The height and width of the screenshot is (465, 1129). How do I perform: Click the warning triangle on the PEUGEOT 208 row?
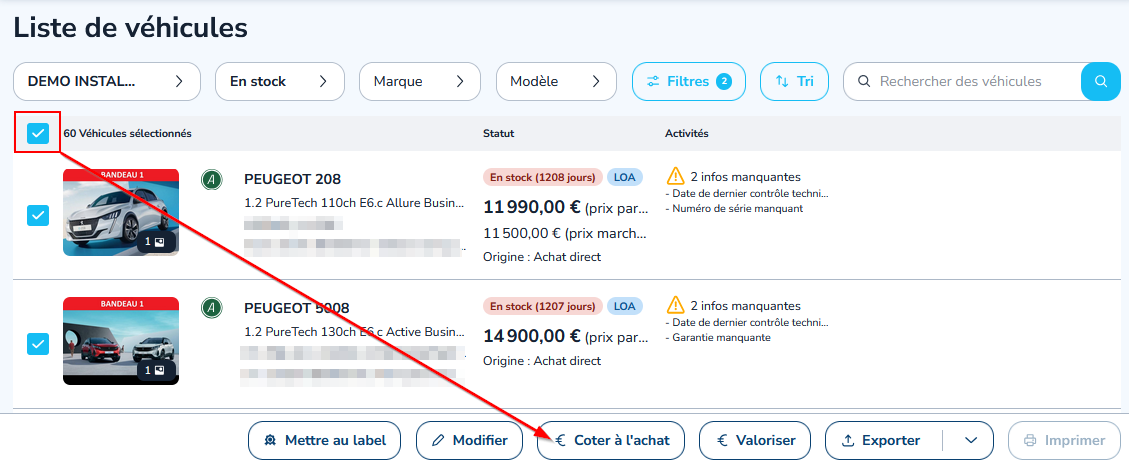tap(675, 176)
